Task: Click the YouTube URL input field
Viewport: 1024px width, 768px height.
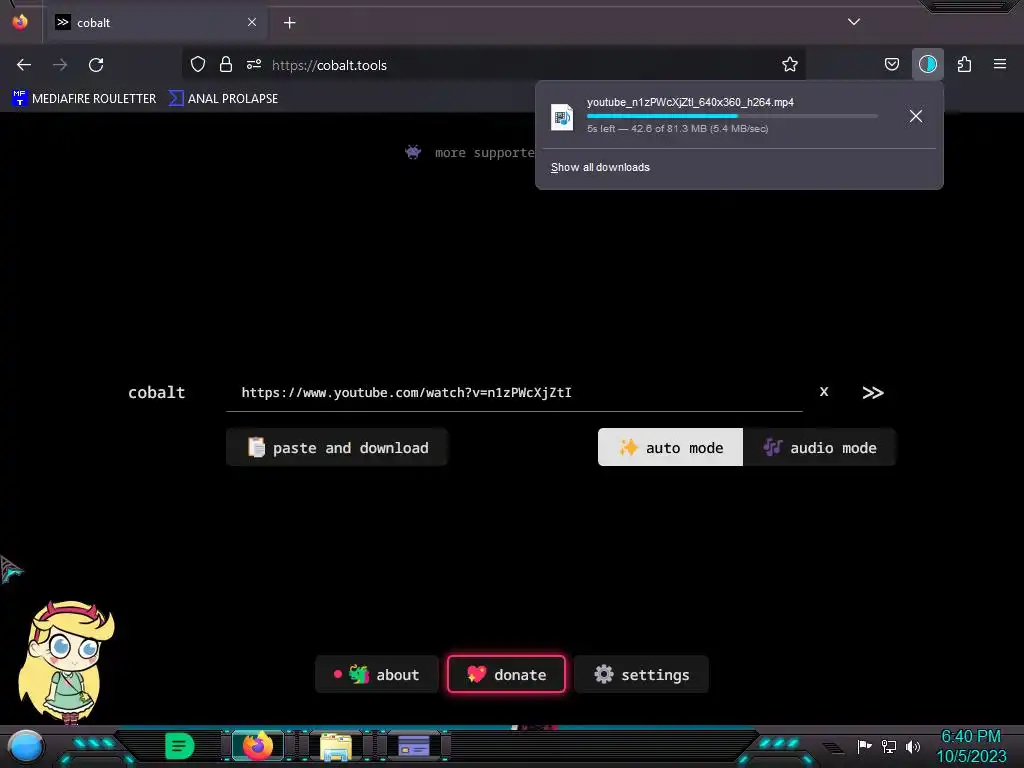Action: tap(514, 392)
